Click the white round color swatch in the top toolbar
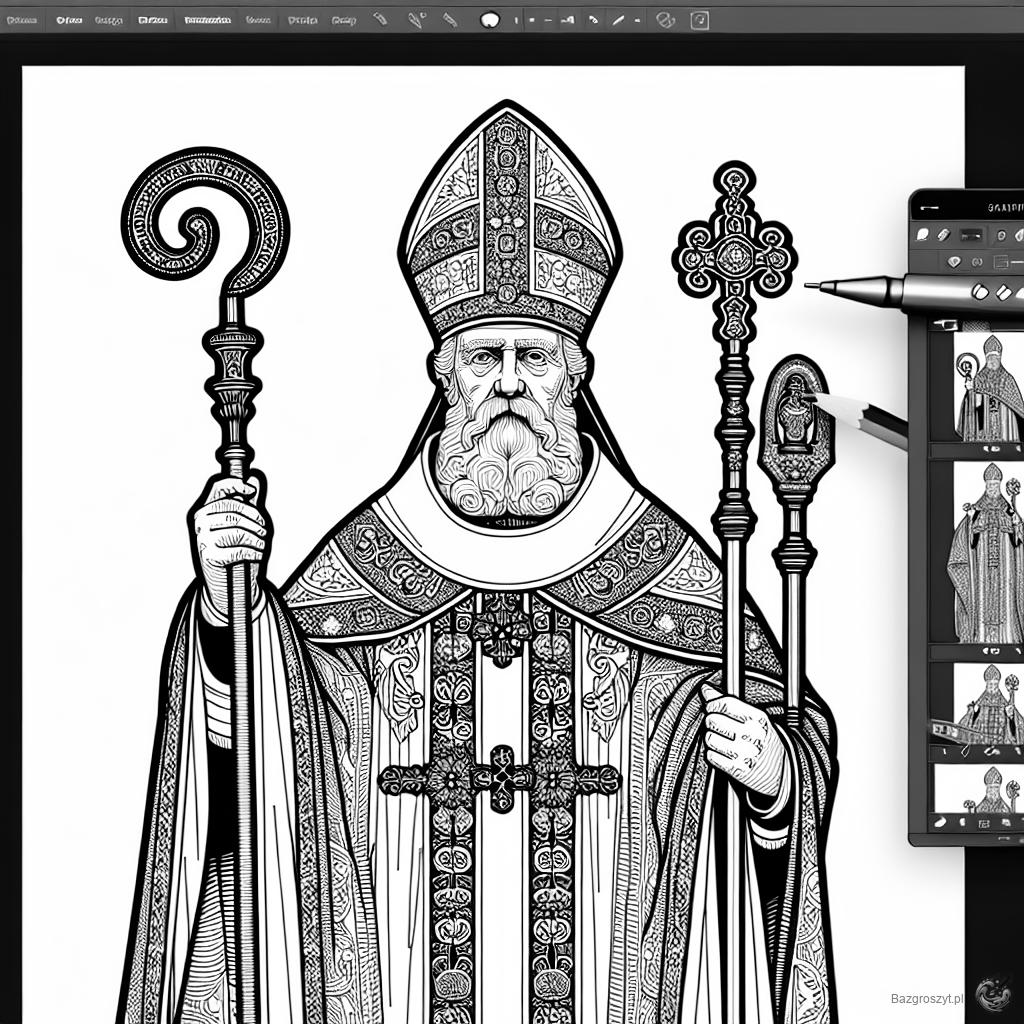The height and width of the screenshot is (1024, 1024). (x=490, y=20)
